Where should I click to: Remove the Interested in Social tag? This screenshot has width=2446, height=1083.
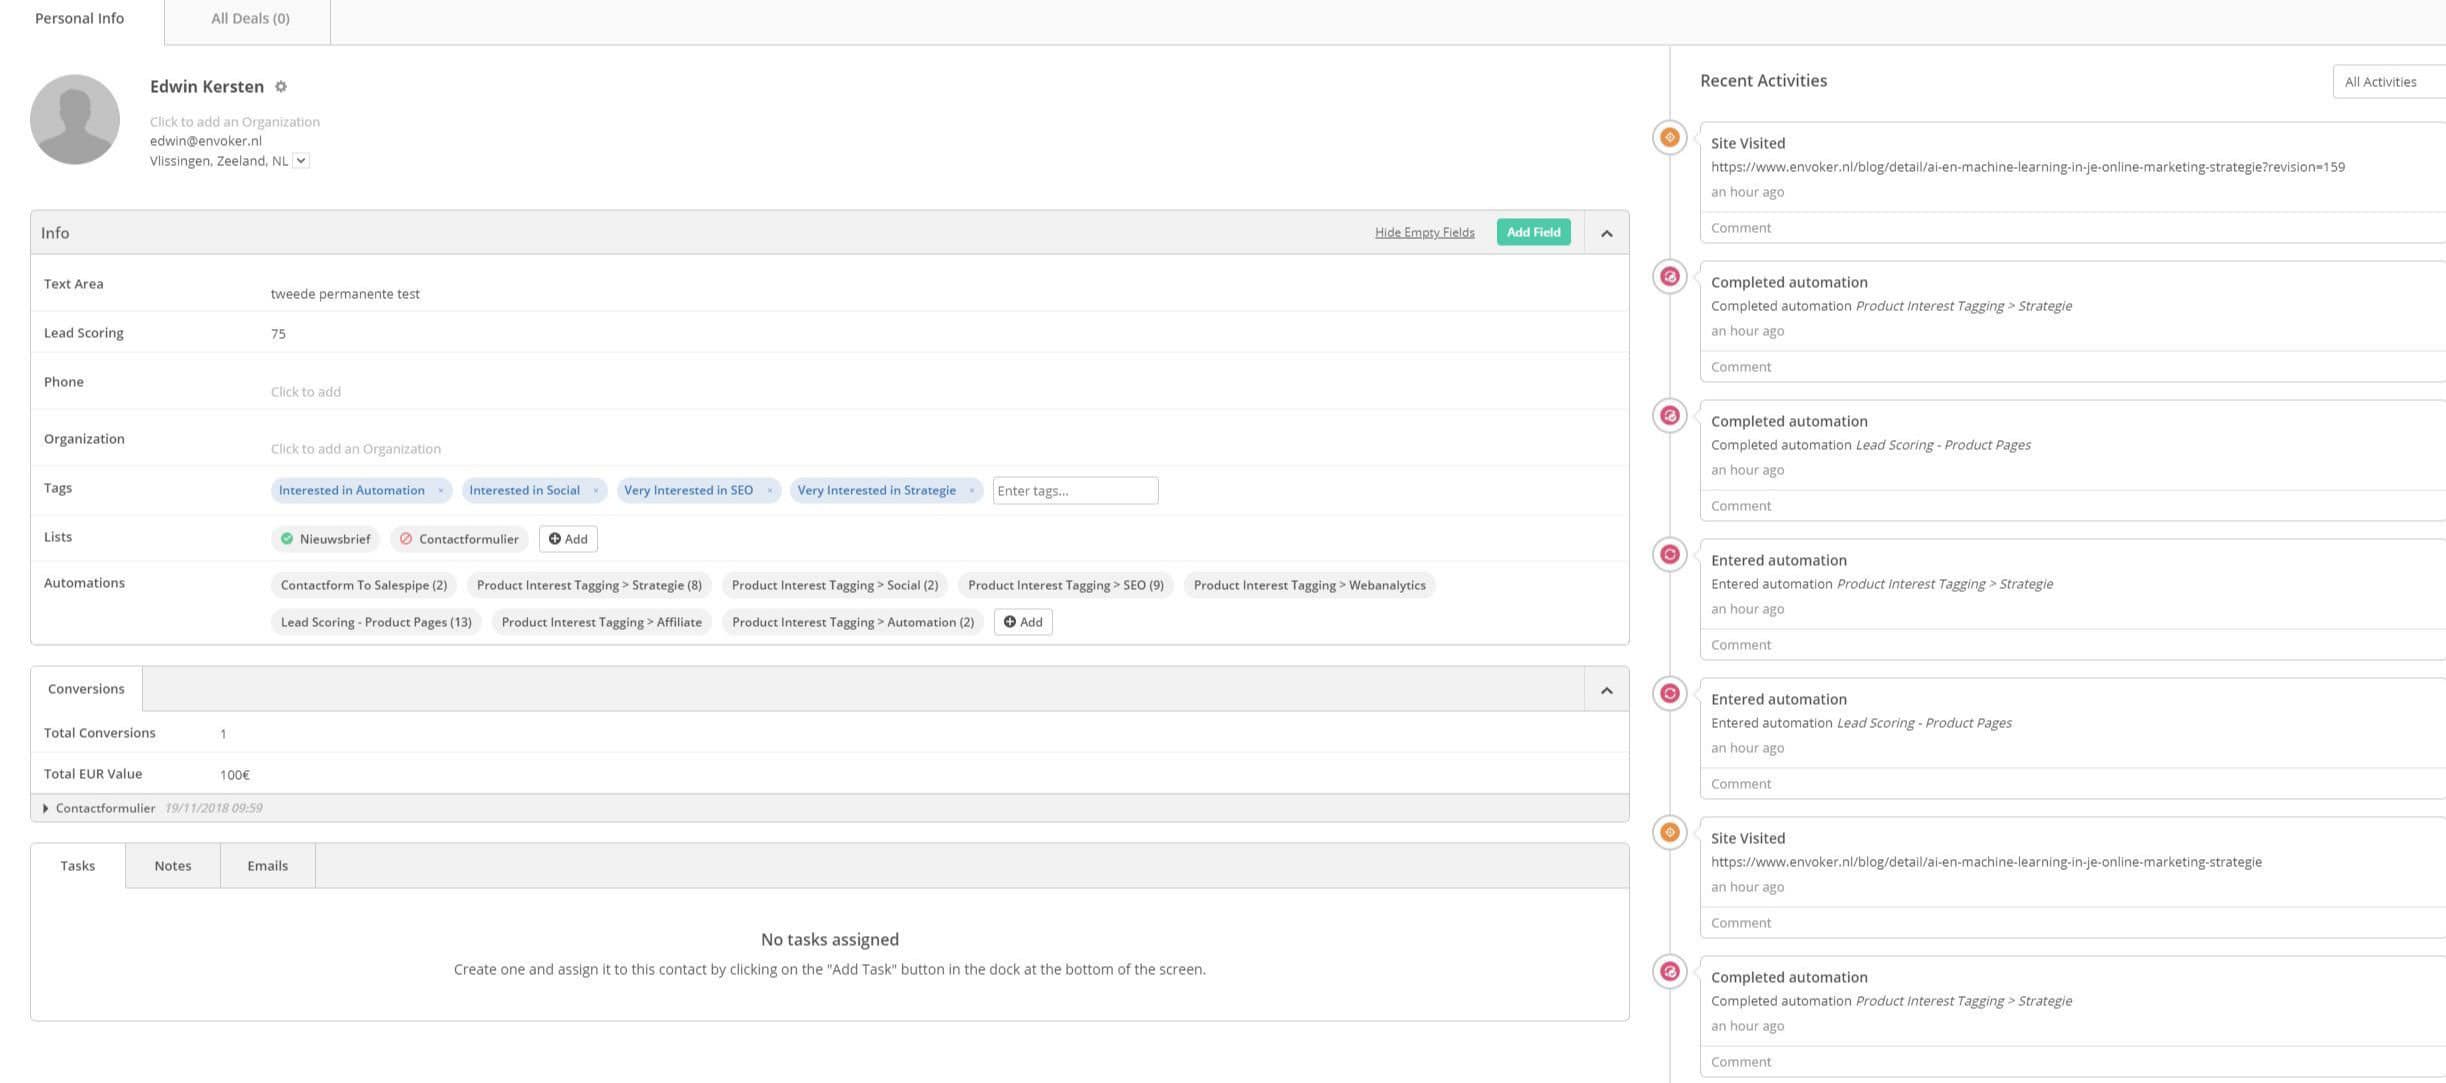pos(595,491)
